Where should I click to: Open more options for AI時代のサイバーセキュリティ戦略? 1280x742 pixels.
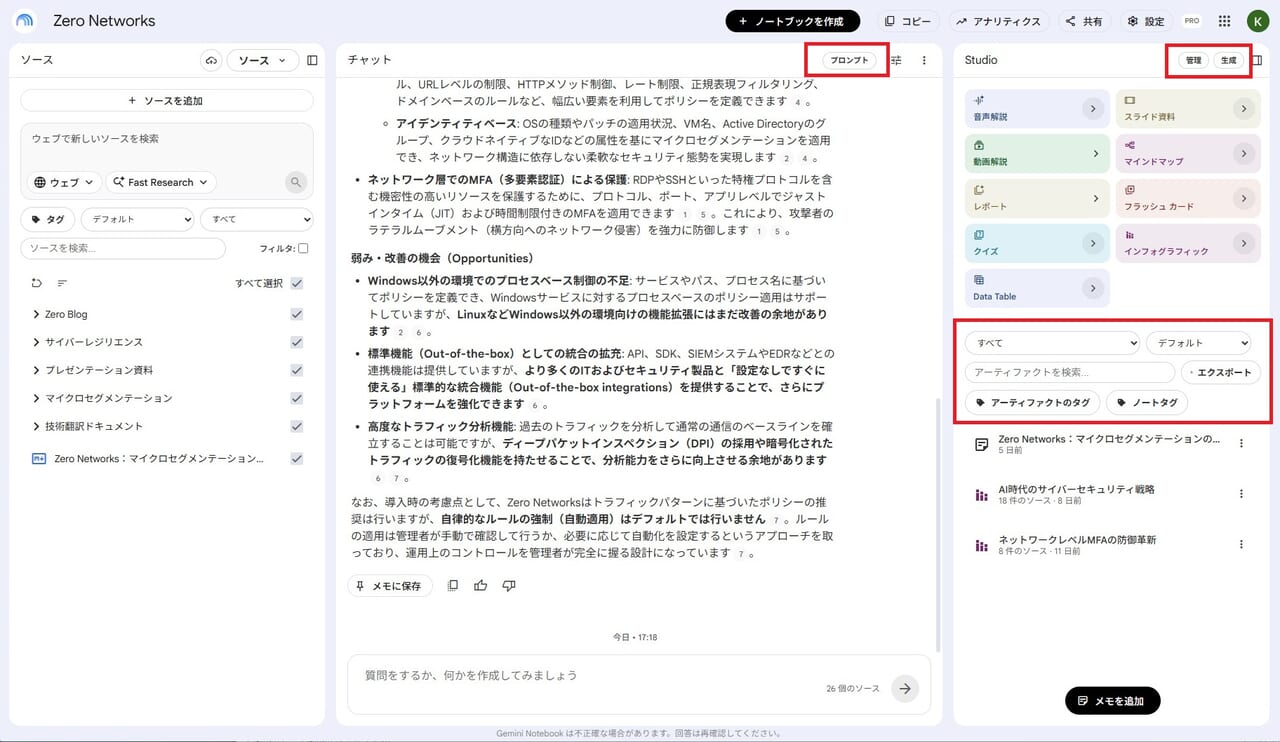point(1242,494)
